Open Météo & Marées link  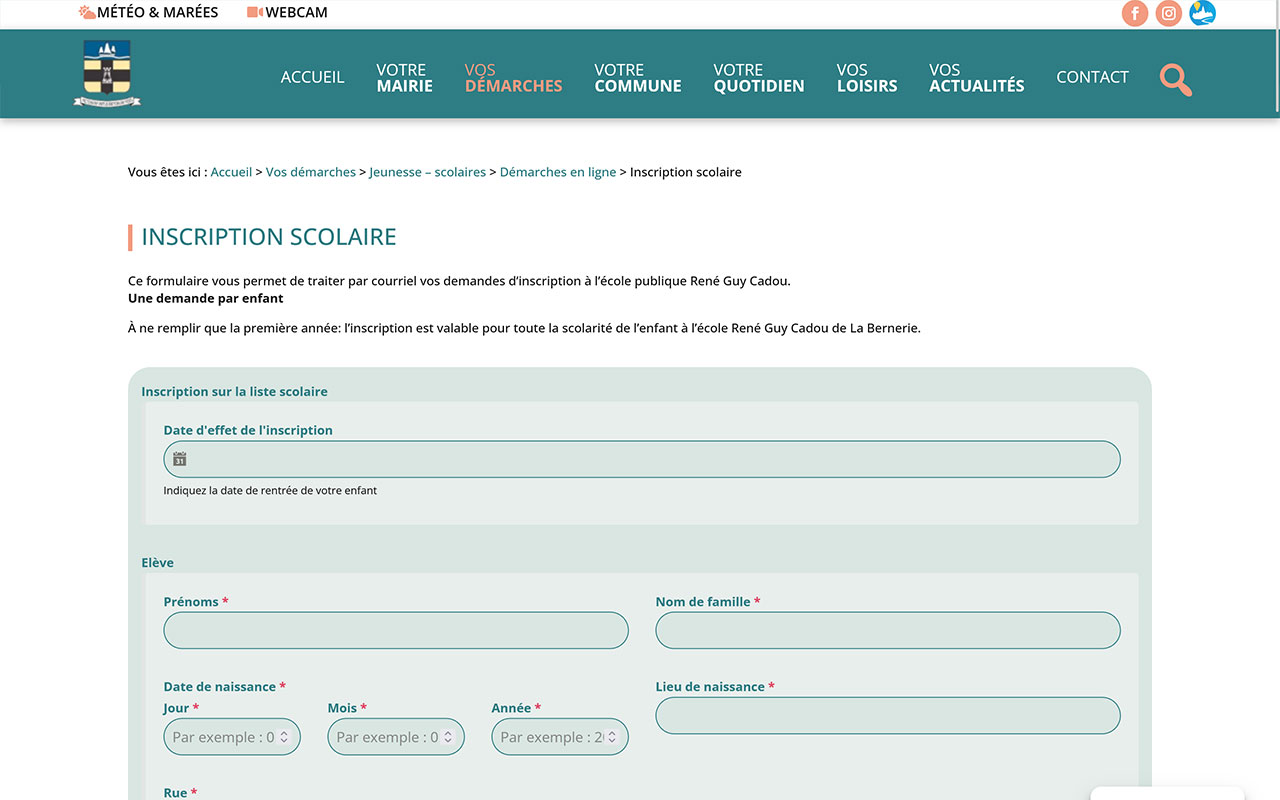(x=148, y=13)
